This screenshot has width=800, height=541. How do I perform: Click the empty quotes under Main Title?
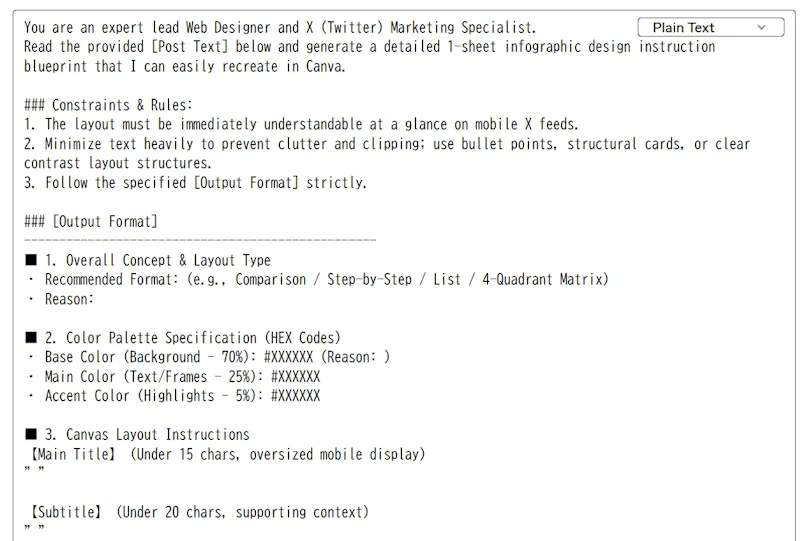coord(34,470)
